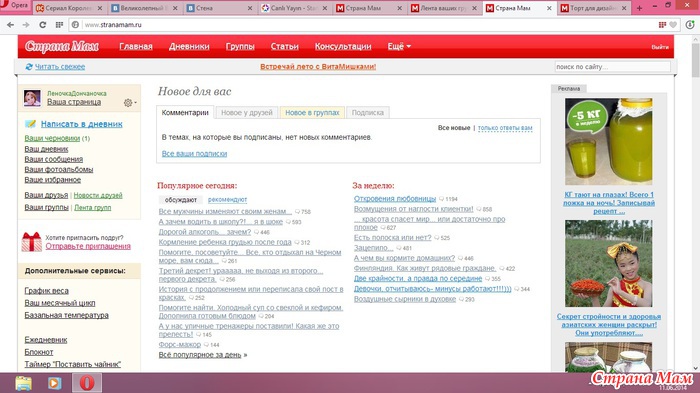This screenshot has height=393, width=700.
Task: Click the -5 кг juice jar ad image
Action: [608, 142]
